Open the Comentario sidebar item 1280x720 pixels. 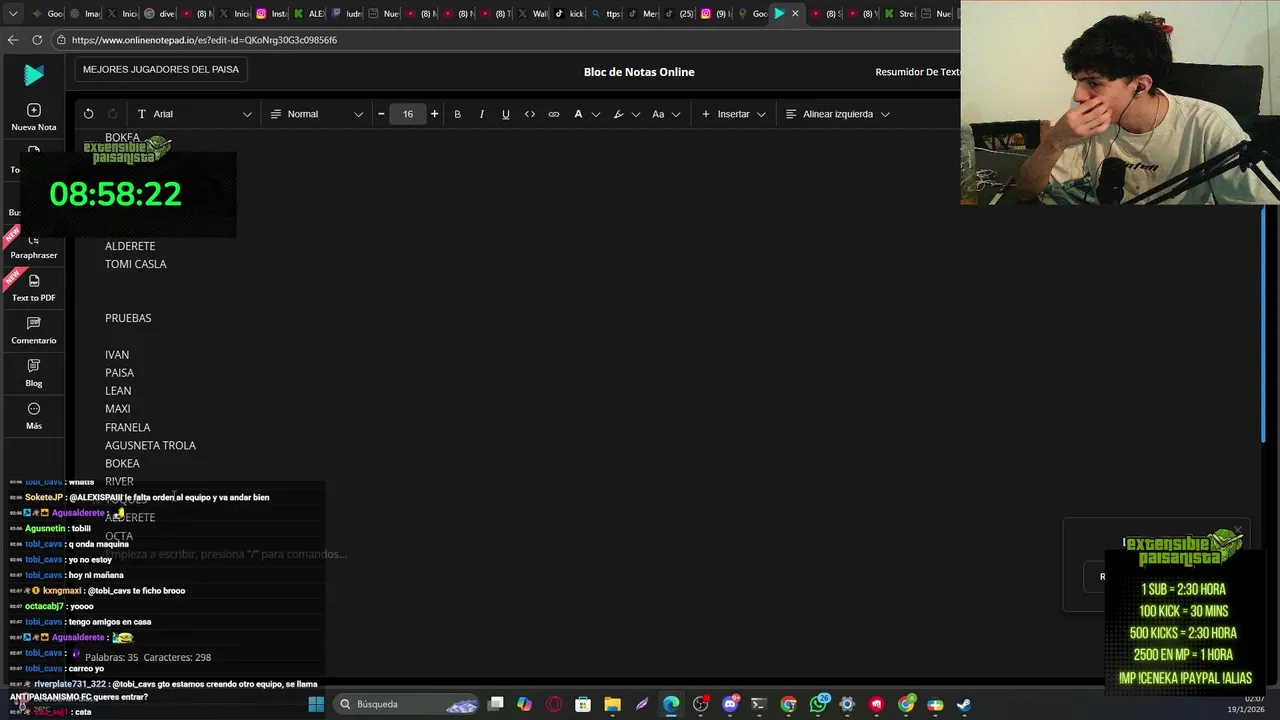pos(34,331)
